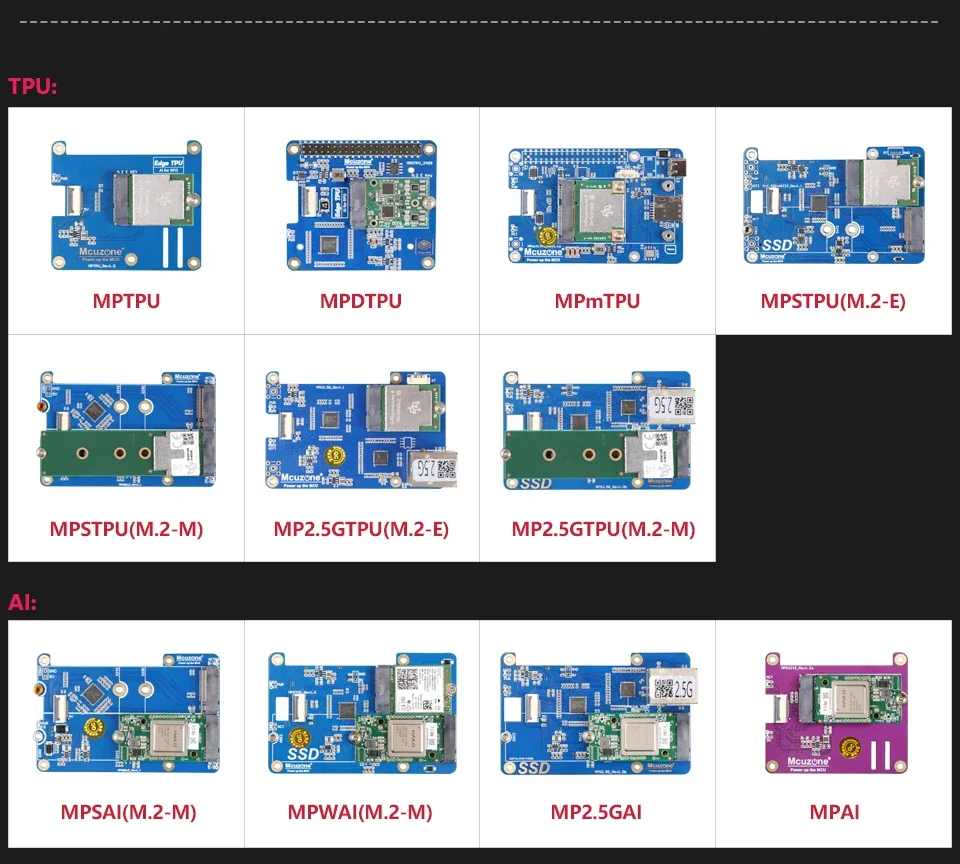Click the MPSAI(M.2-M) board image
The width and height of the screenshot is (960, 864).
point(126,714)
